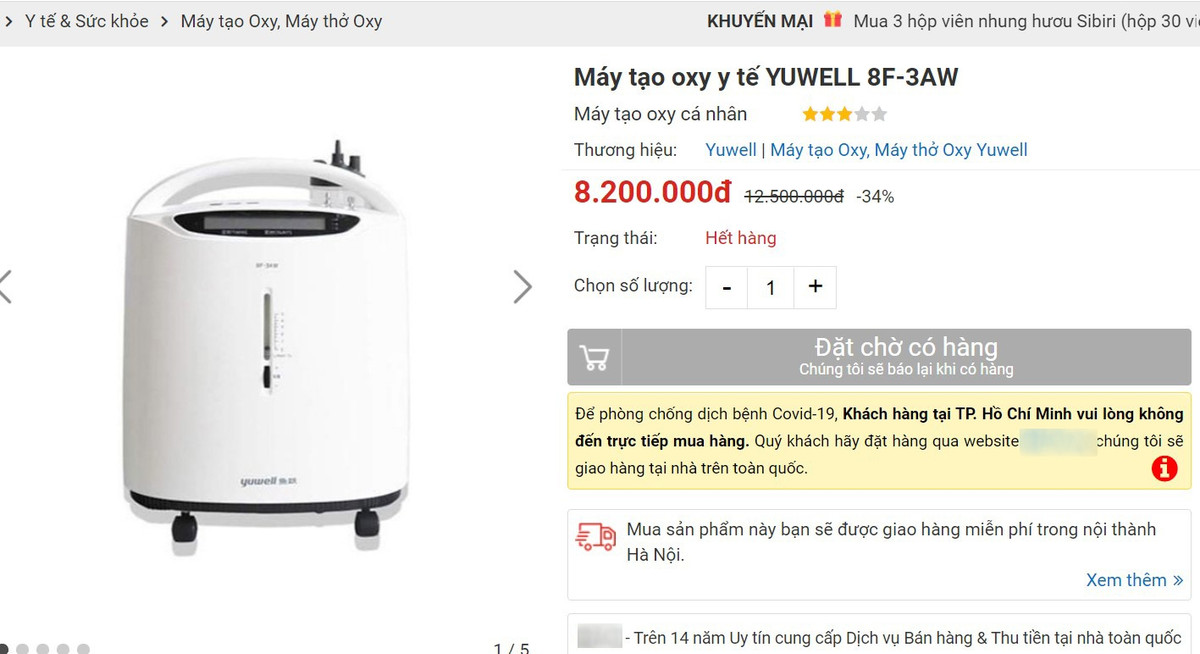Click the shopping cart icon
Viewport: 1200px width, 654px height.
click(595, 357)
